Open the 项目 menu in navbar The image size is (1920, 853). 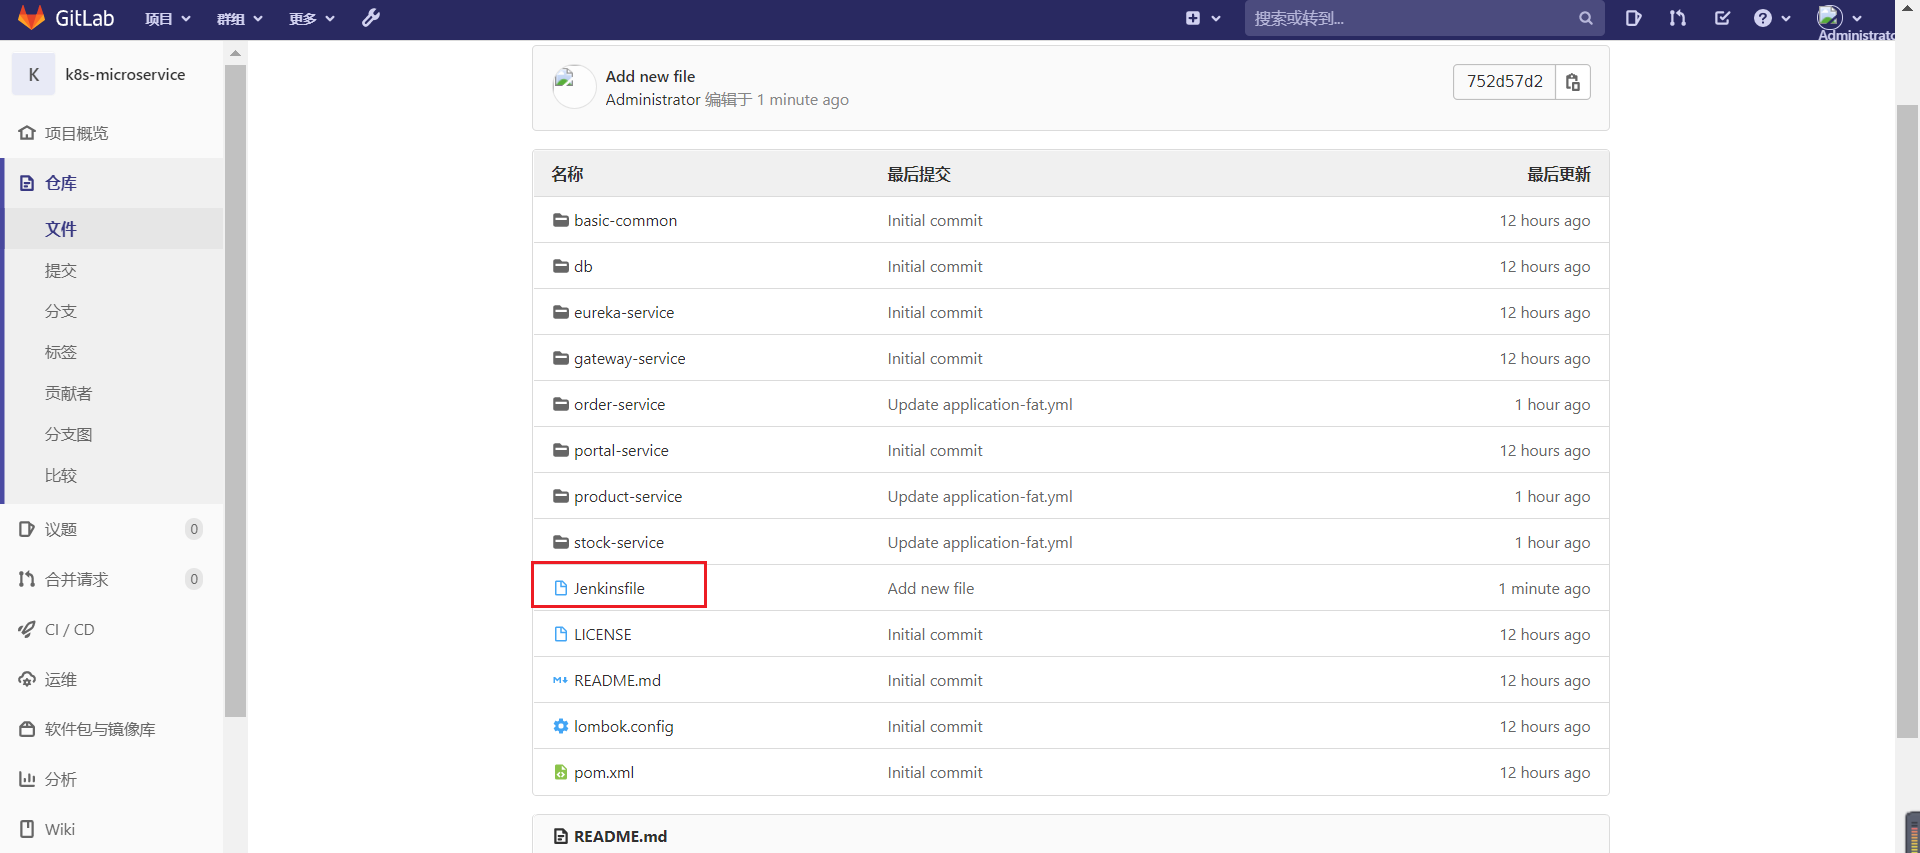coord(167,18)
